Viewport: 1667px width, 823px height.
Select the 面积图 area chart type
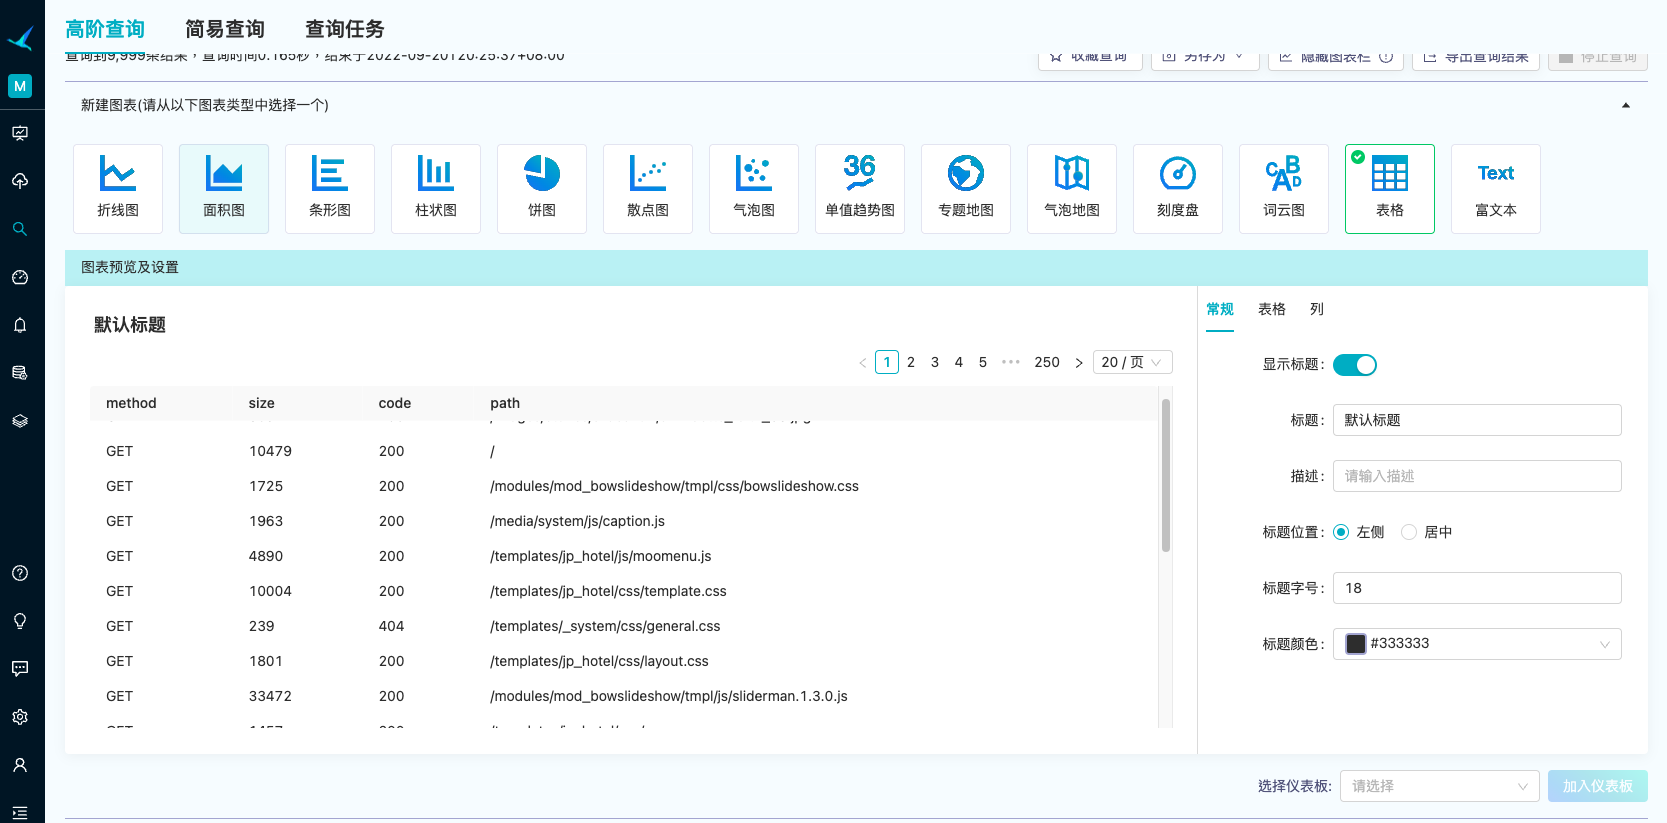224,189
